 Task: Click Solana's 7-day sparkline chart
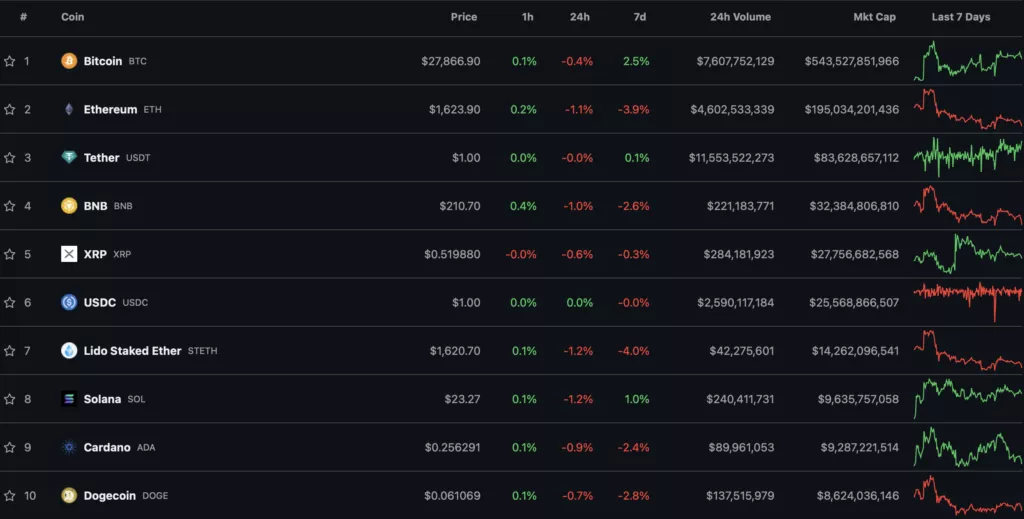pyautogui.click(x=968, y=399)
